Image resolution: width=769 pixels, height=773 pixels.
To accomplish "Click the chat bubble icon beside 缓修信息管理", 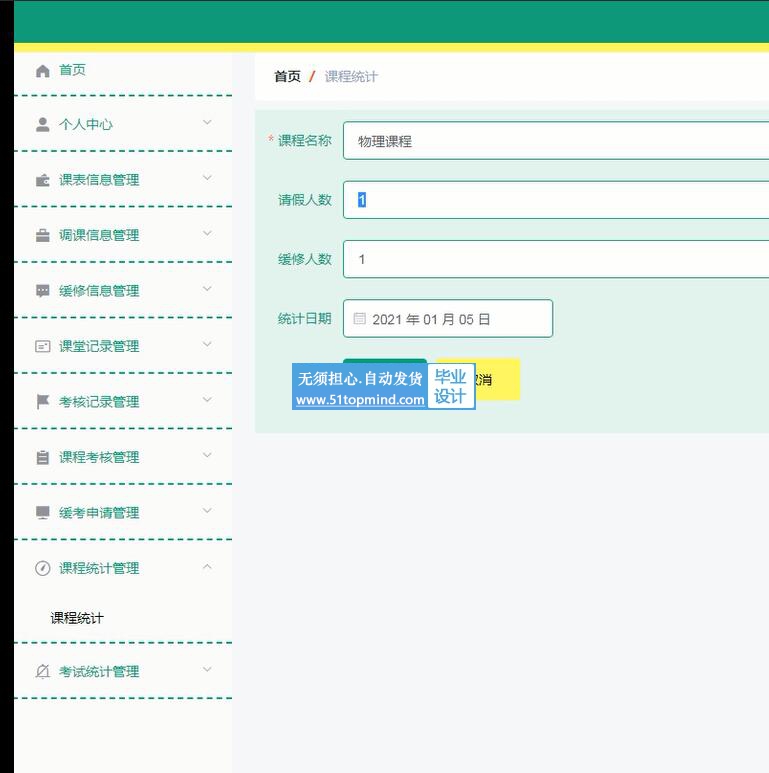I will (x=42, y=291).
